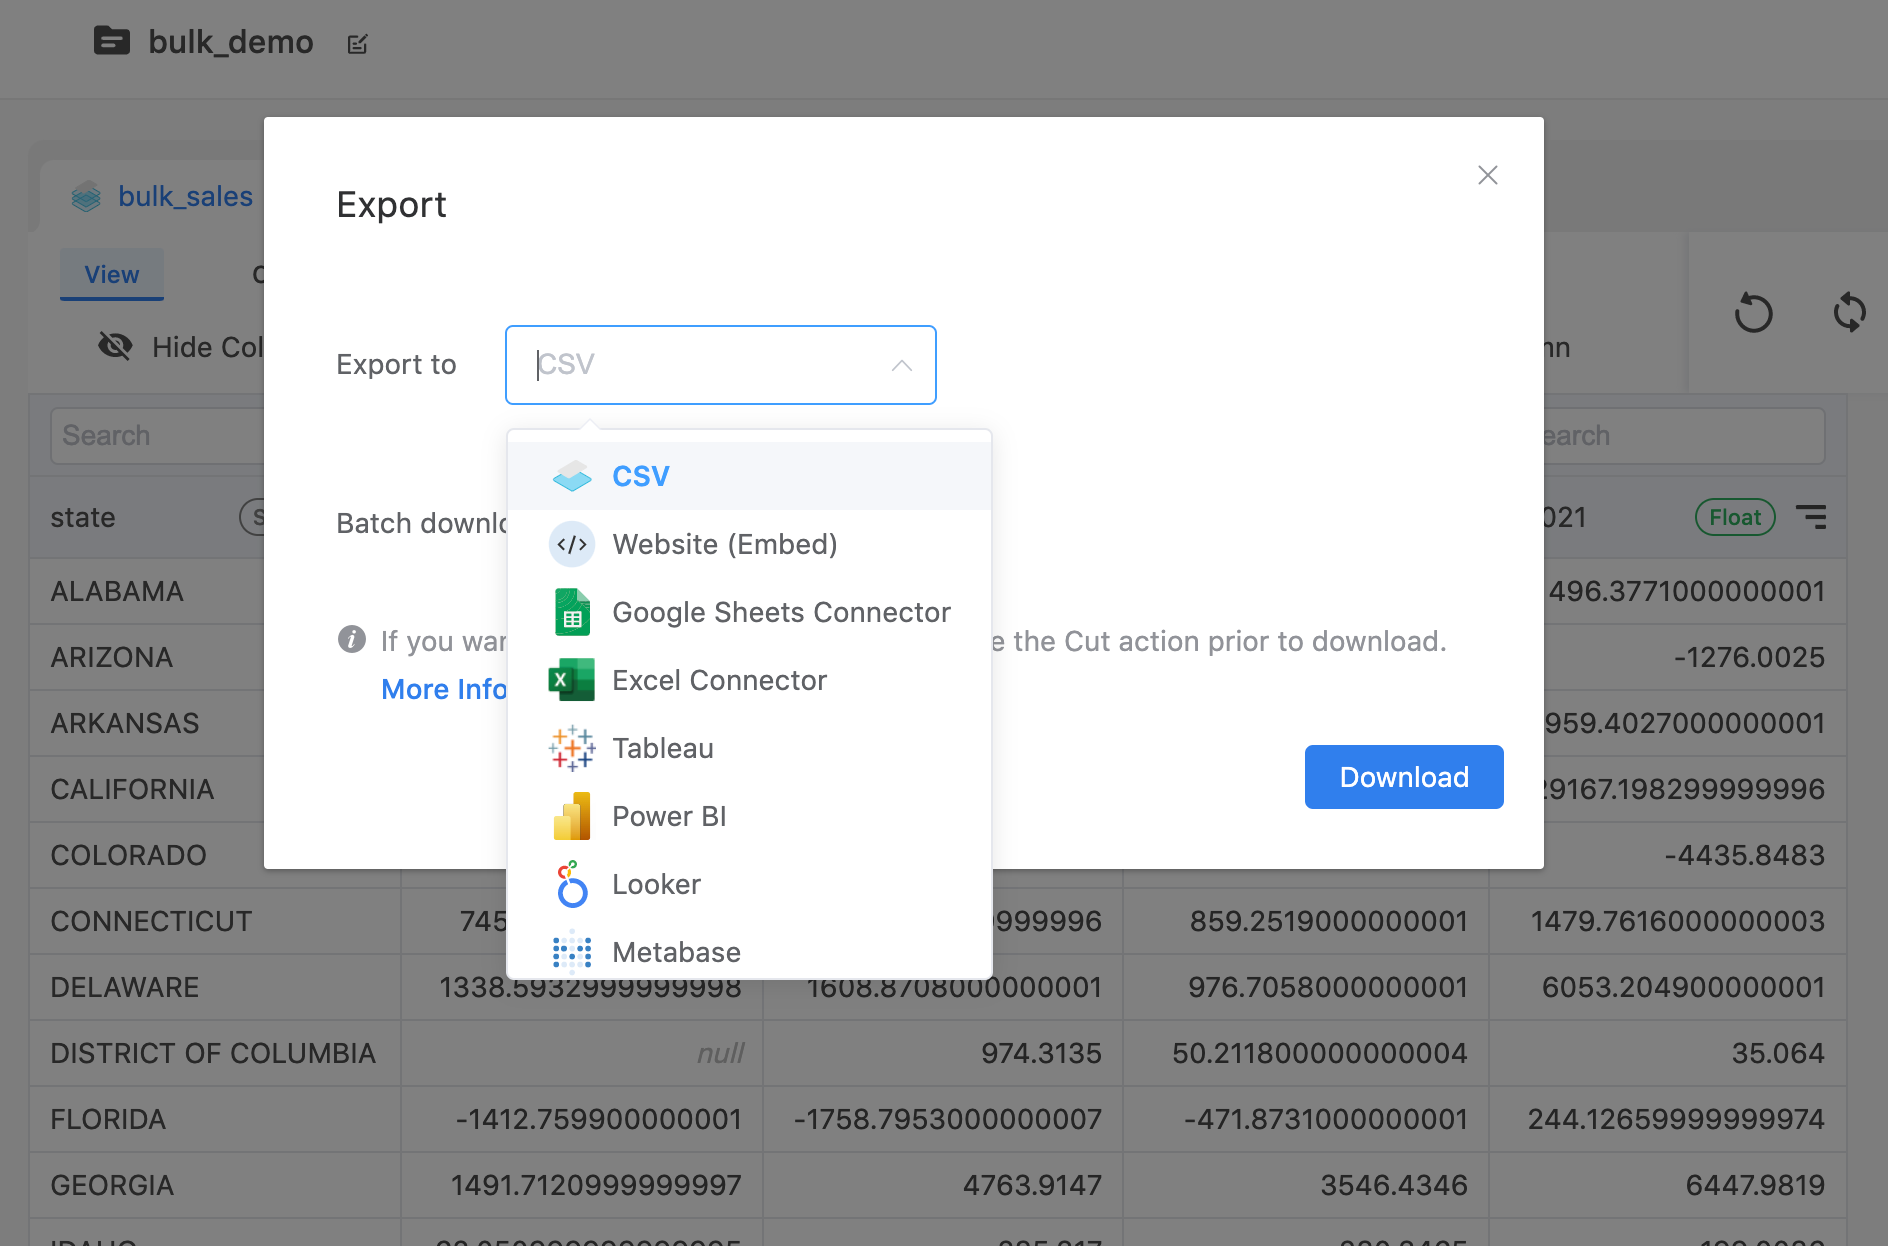This screenshot has height=1246, width=1888.
Task: Click the Metabase logo icon
Action: coord(572,952)
